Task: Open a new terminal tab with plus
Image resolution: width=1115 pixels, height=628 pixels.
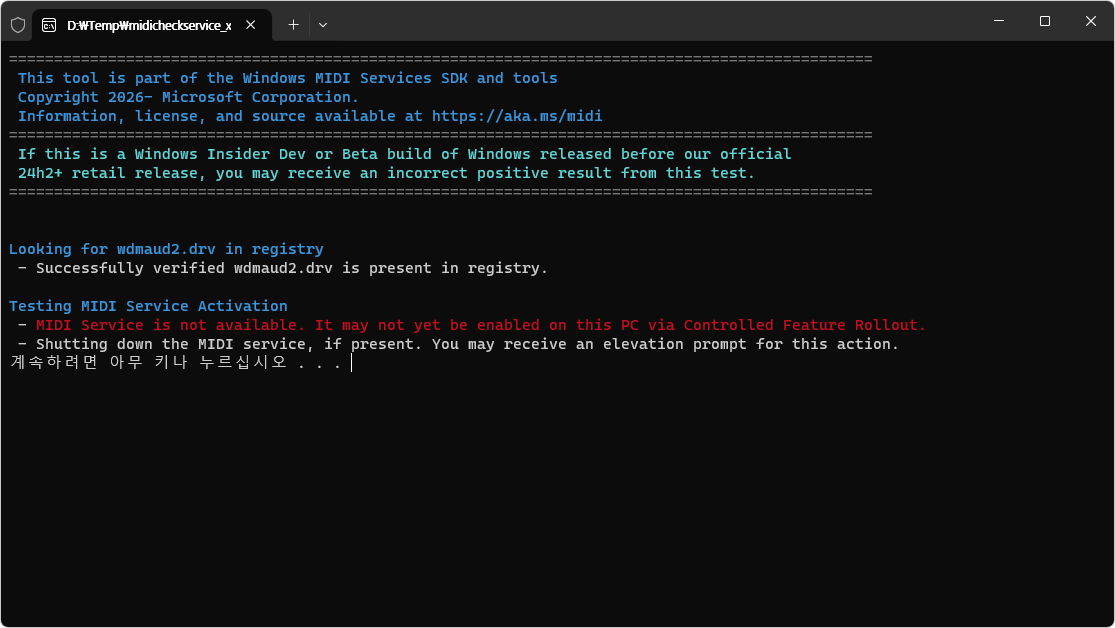Action: click(293, 25)
